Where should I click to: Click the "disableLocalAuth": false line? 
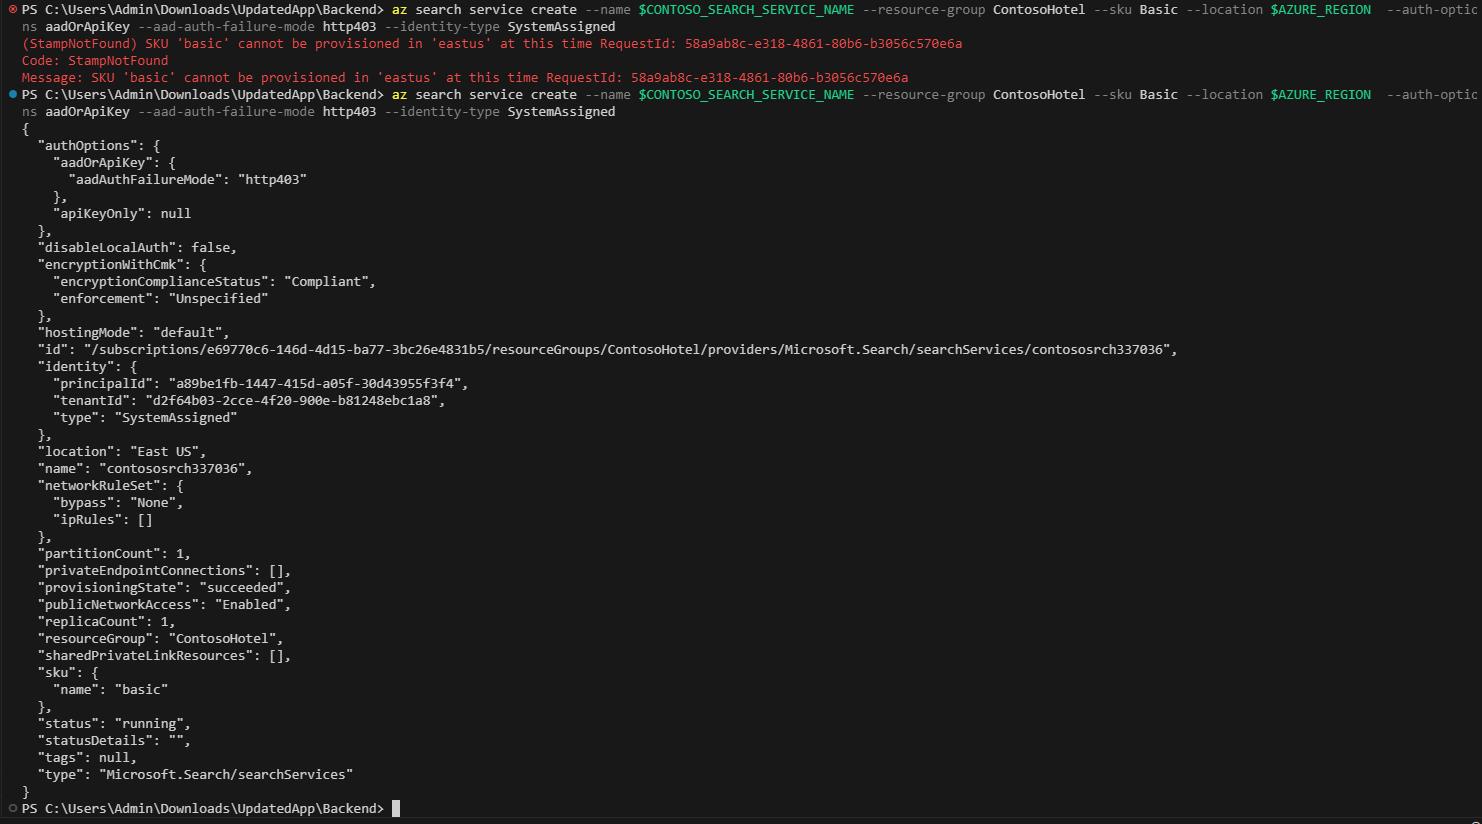pyautogui.click(x=138, y=248)
